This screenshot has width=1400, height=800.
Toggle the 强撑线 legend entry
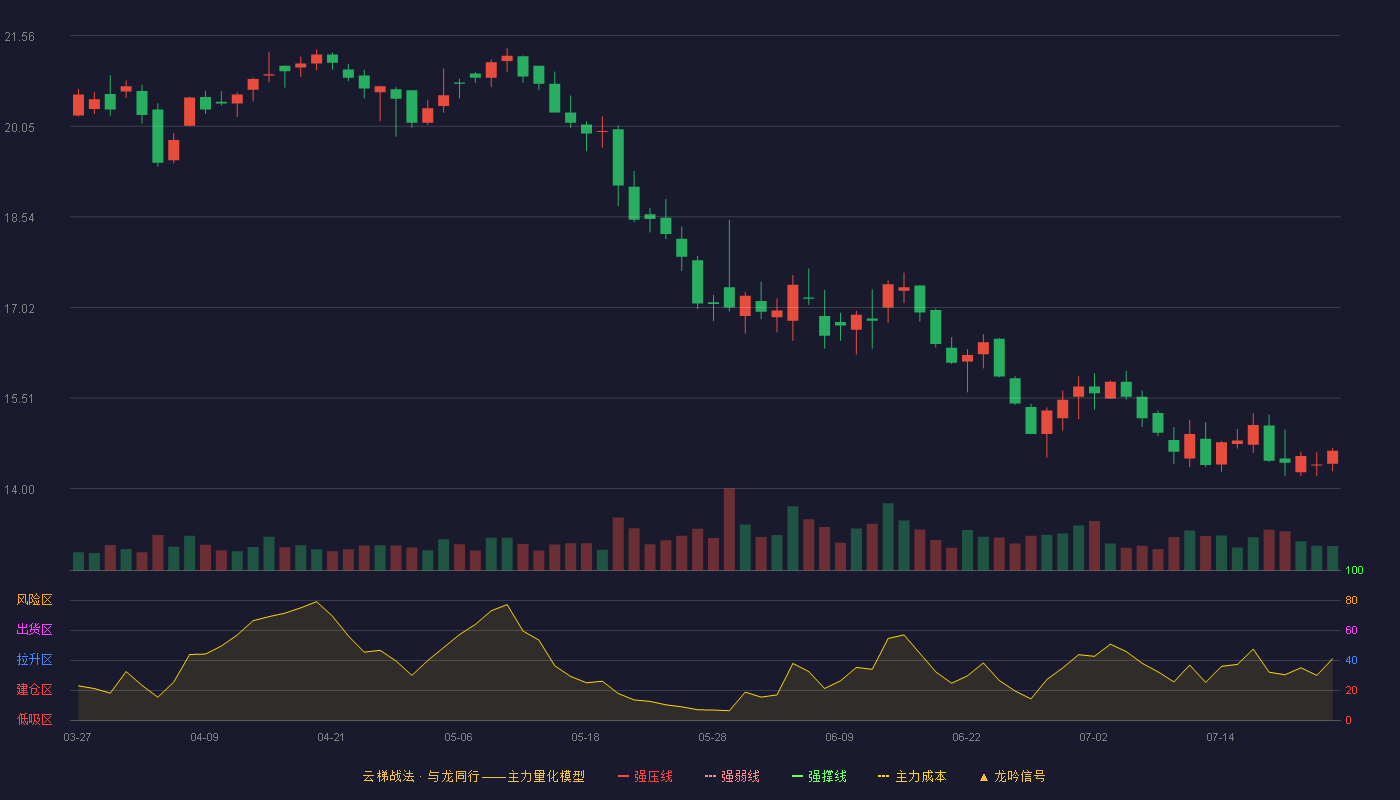pos(819,776)
